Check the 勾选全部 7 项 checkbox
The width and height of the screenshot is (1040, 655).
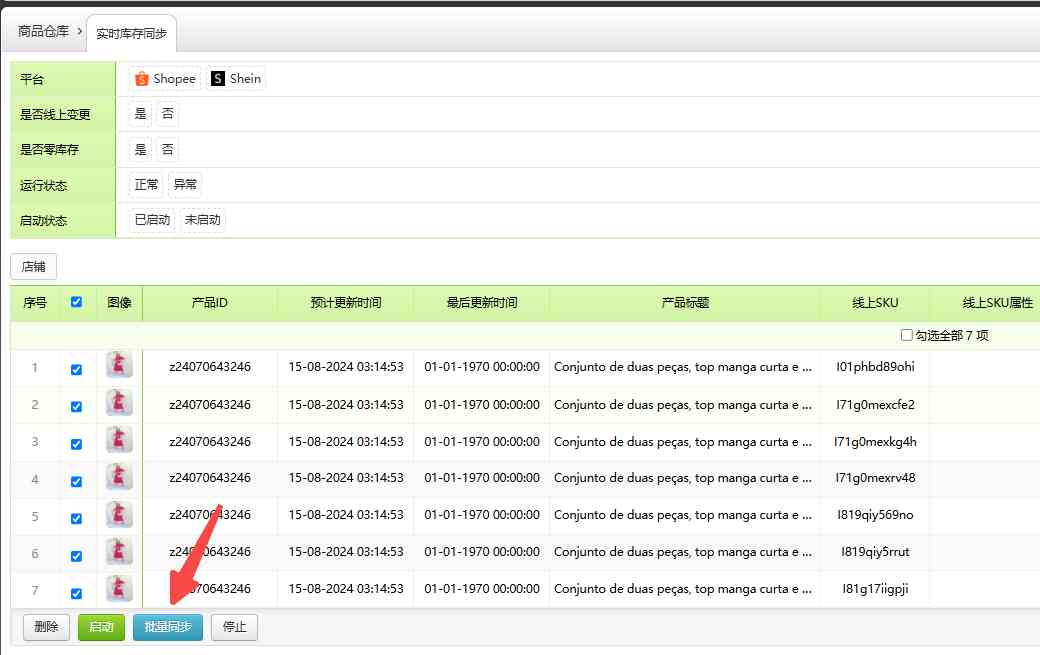906,336
